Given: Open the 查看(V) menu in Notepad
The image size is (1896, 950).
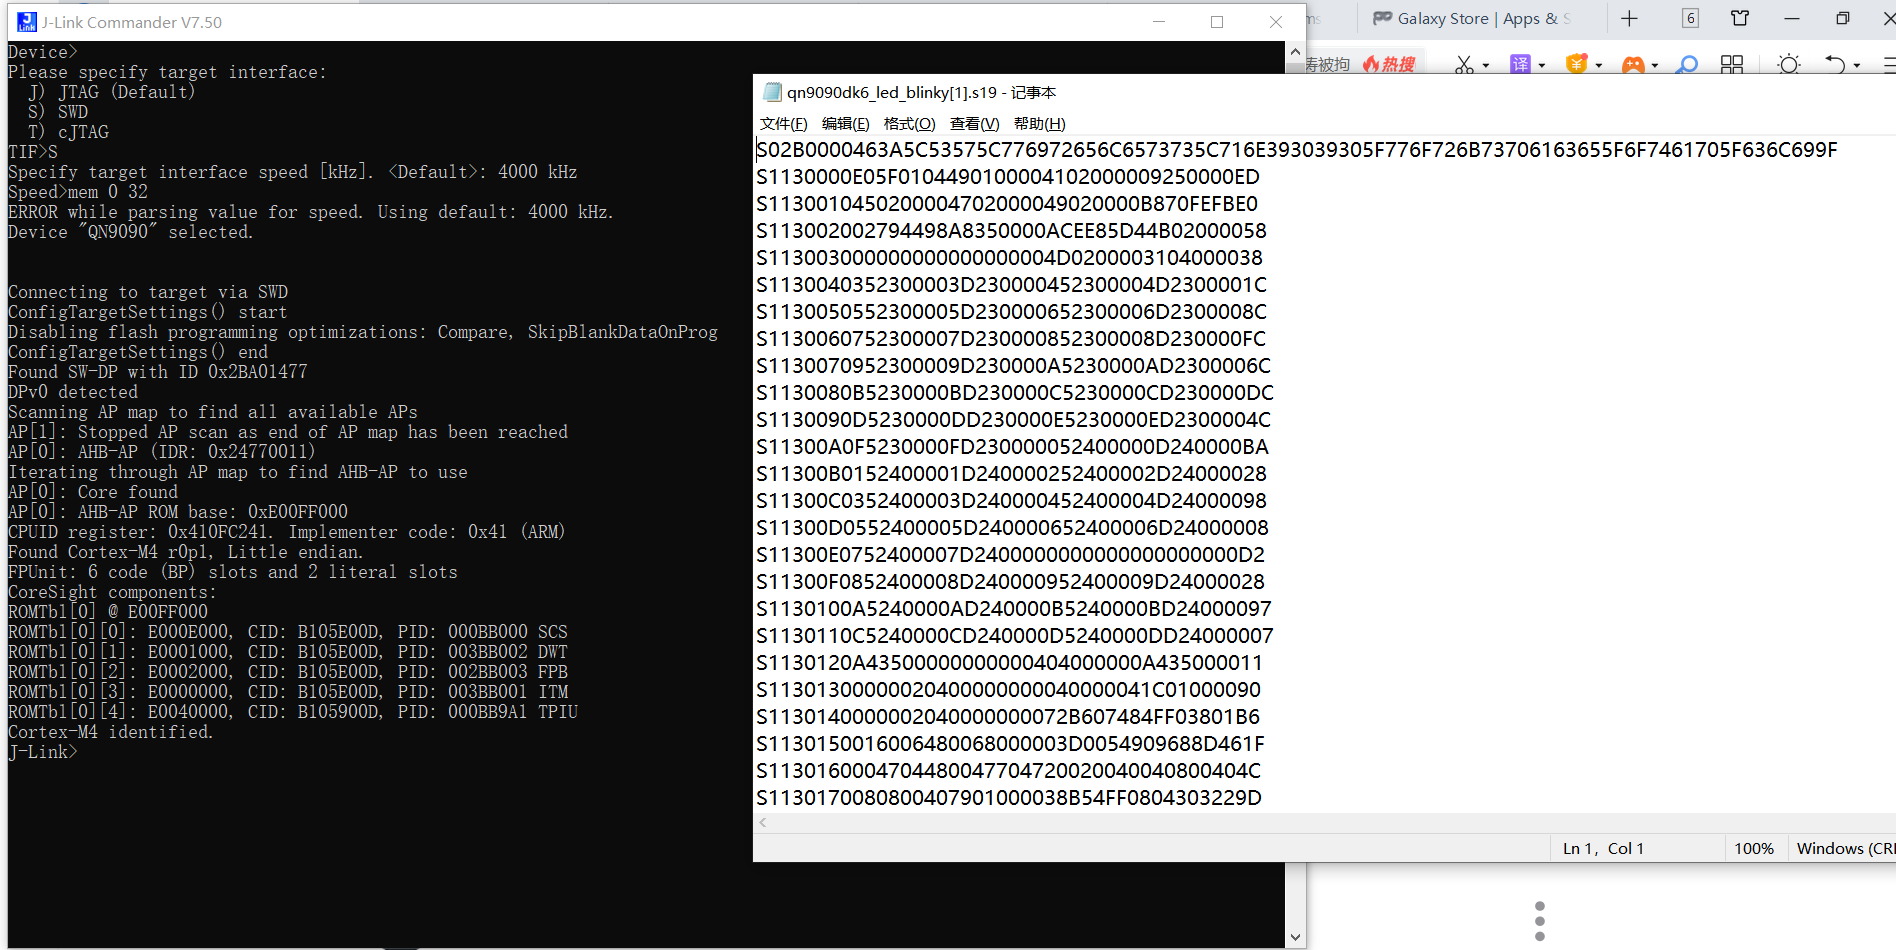Looking at the screenshot, I should [x=973, y=123].
